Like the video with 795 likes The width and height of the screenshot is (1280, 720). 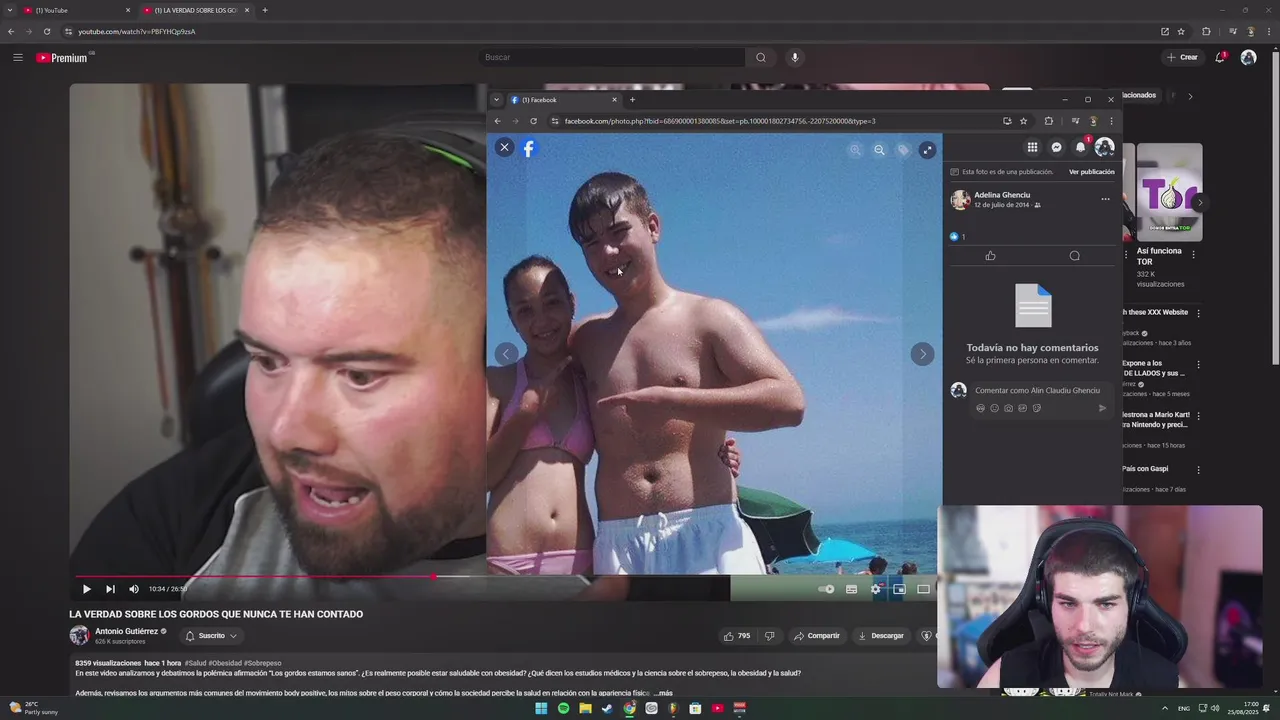click(x=736, y=635)
